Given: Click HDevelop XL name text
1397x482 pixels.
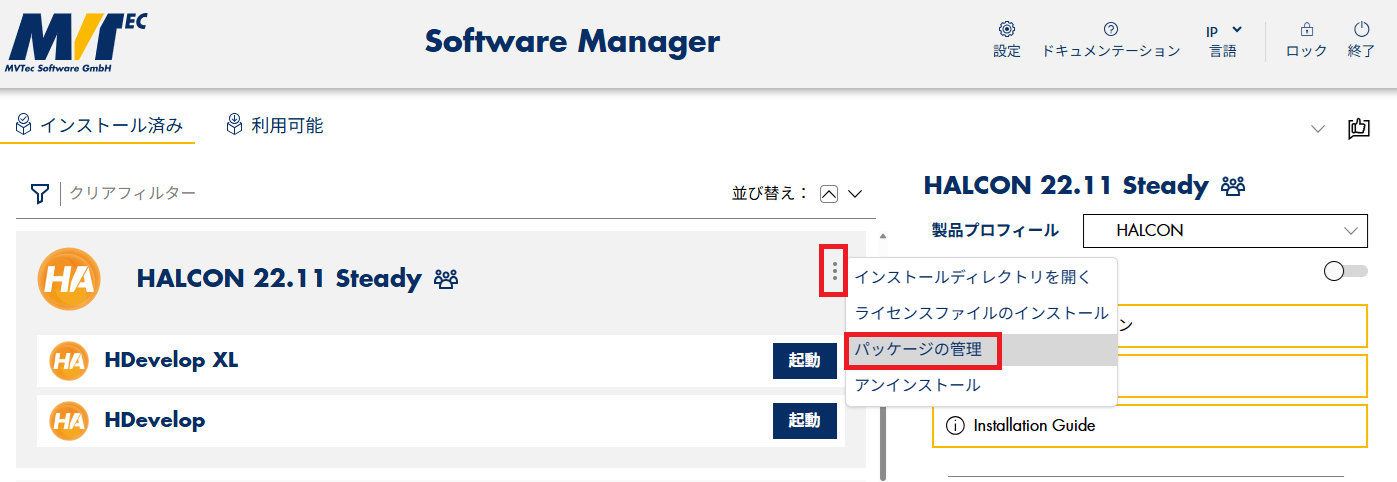Looking at the screenshot, I should pyautogui.click(x=171, y=360).
